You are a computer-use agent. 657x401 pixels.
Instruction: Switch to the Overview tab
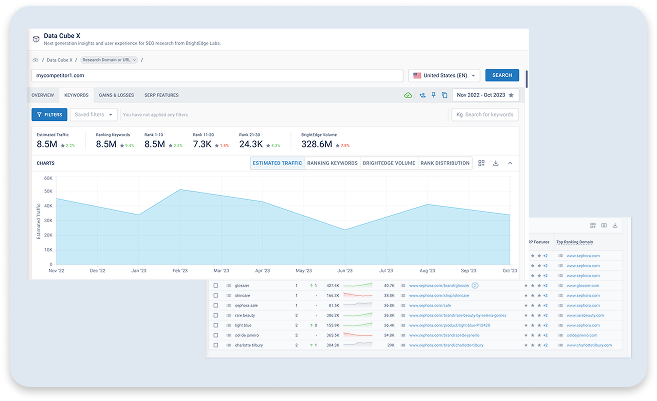pos(43,95)
